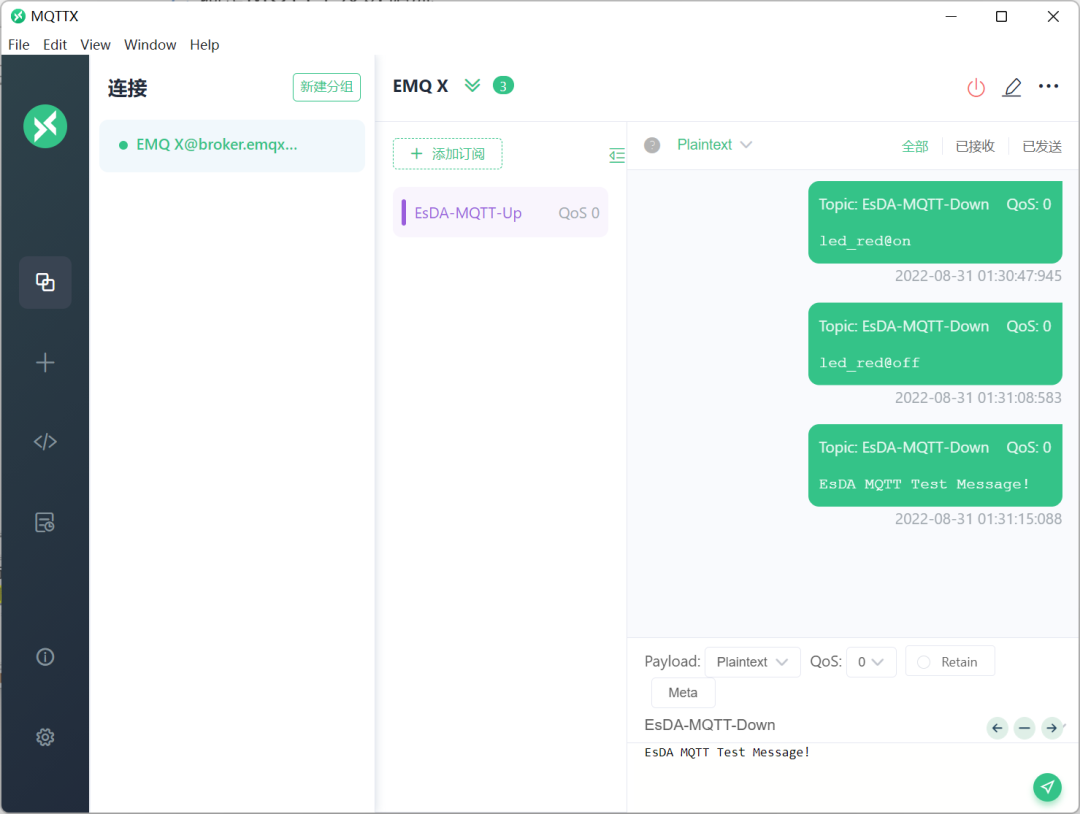Click timestamp 2022-08-31 01:31:08:583
The width and height of the screenshot is (1080, 814).
point(978,398)
